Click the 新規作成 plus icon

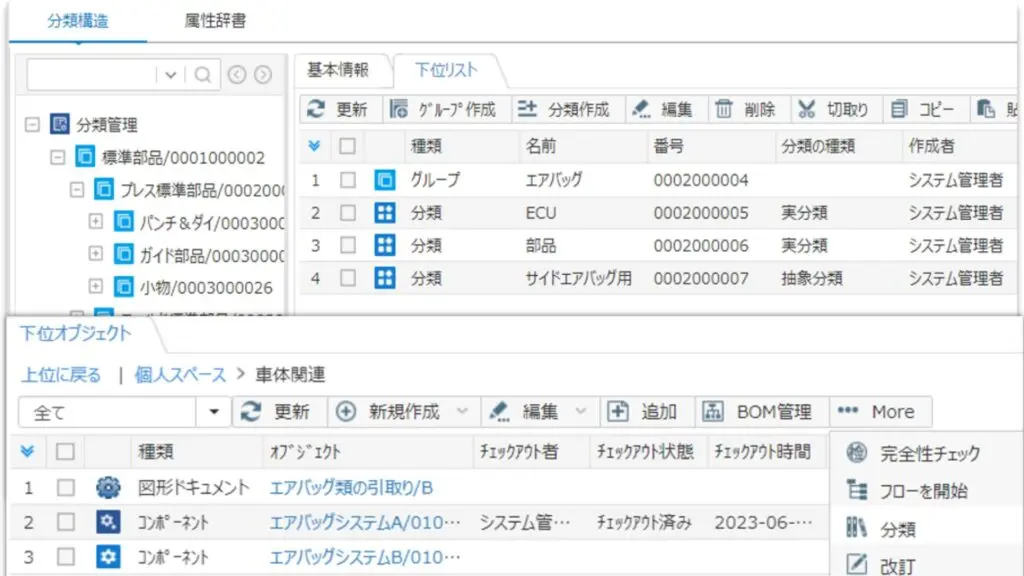pyautogui.click(x=345, y=412)
